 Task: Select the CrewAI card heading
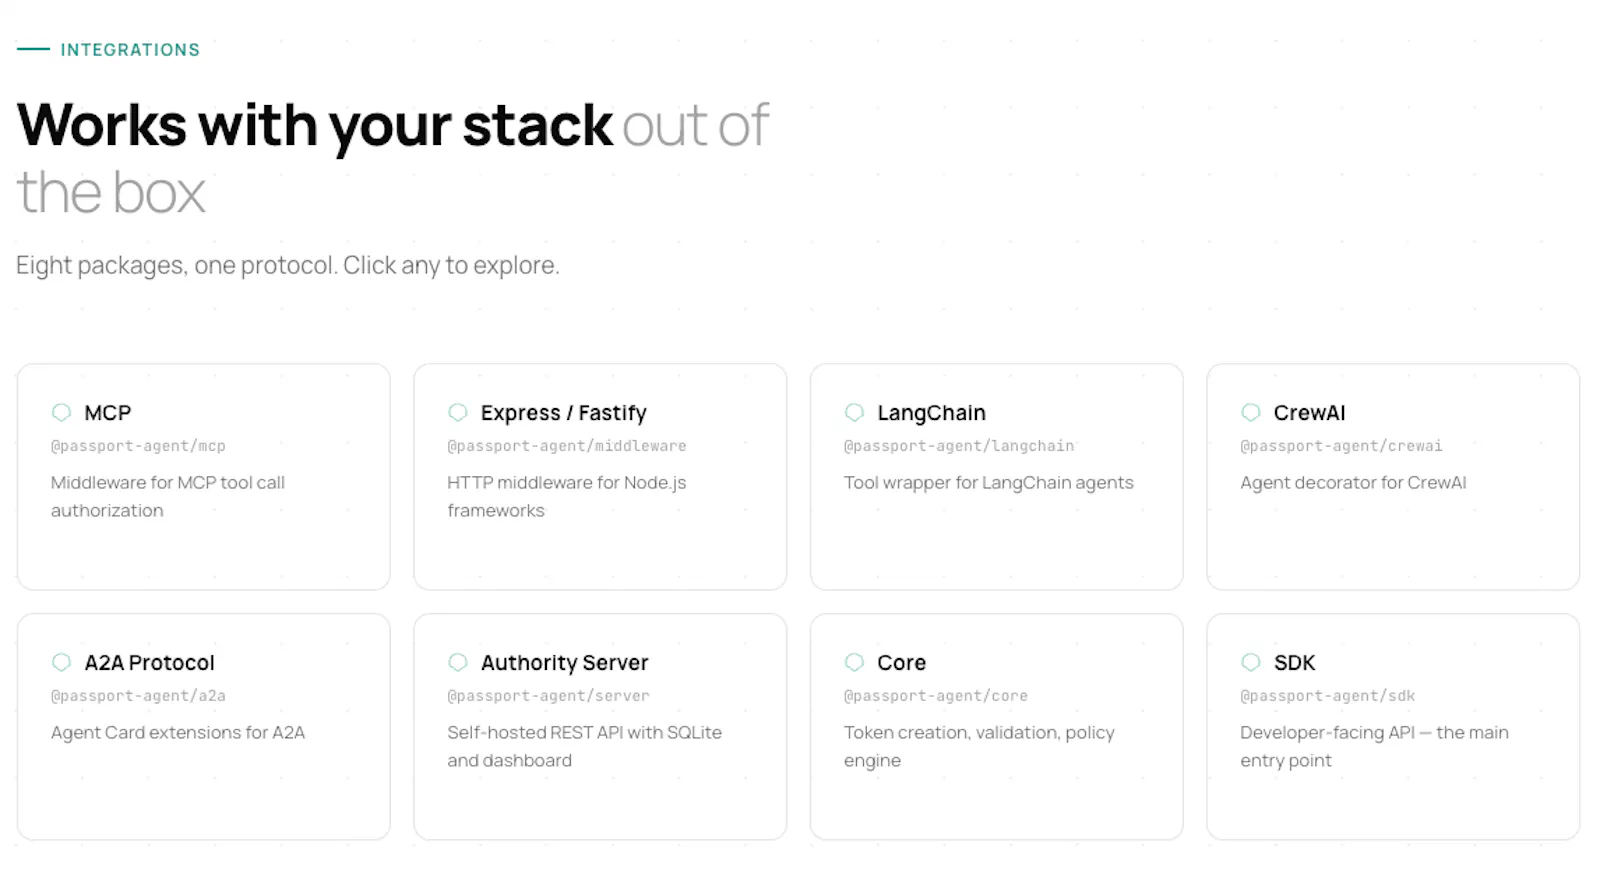(1309, 413)
